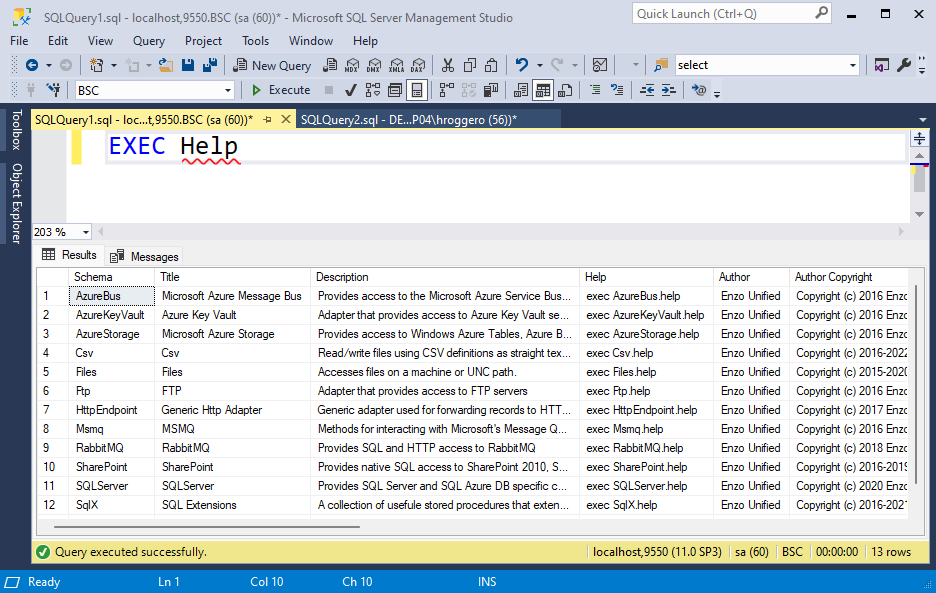Switch to the Messages tab
936x593 pixels.
[144, 256]
